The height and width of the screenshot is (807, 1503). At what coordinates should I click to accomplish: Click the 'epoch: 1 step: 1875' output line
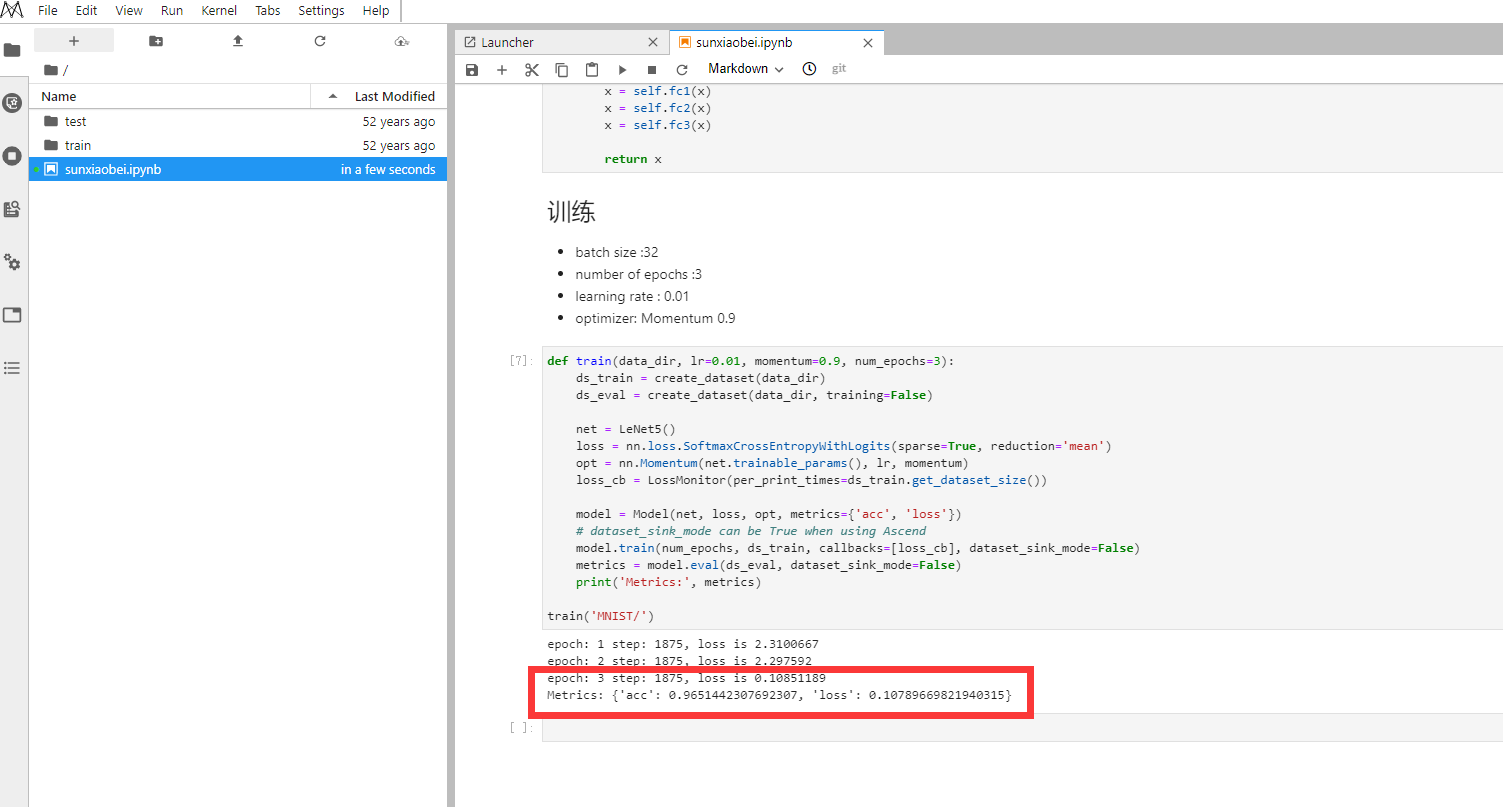pyautogui.click(x=683, y=644)
